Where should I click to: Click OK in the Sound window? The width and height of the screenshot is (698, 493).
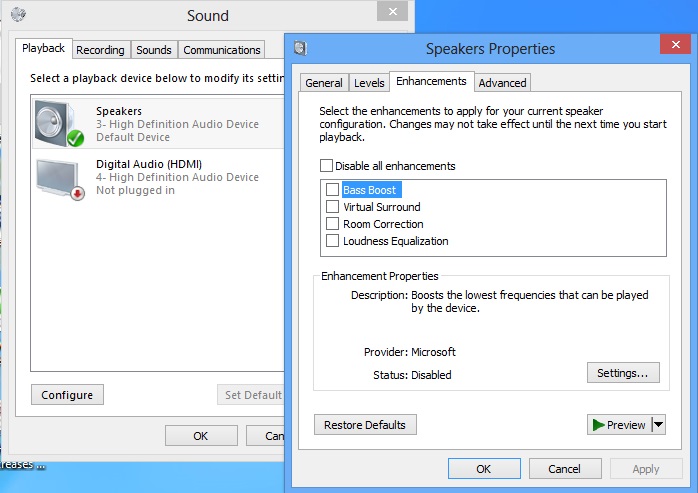[x=201, y=436]
